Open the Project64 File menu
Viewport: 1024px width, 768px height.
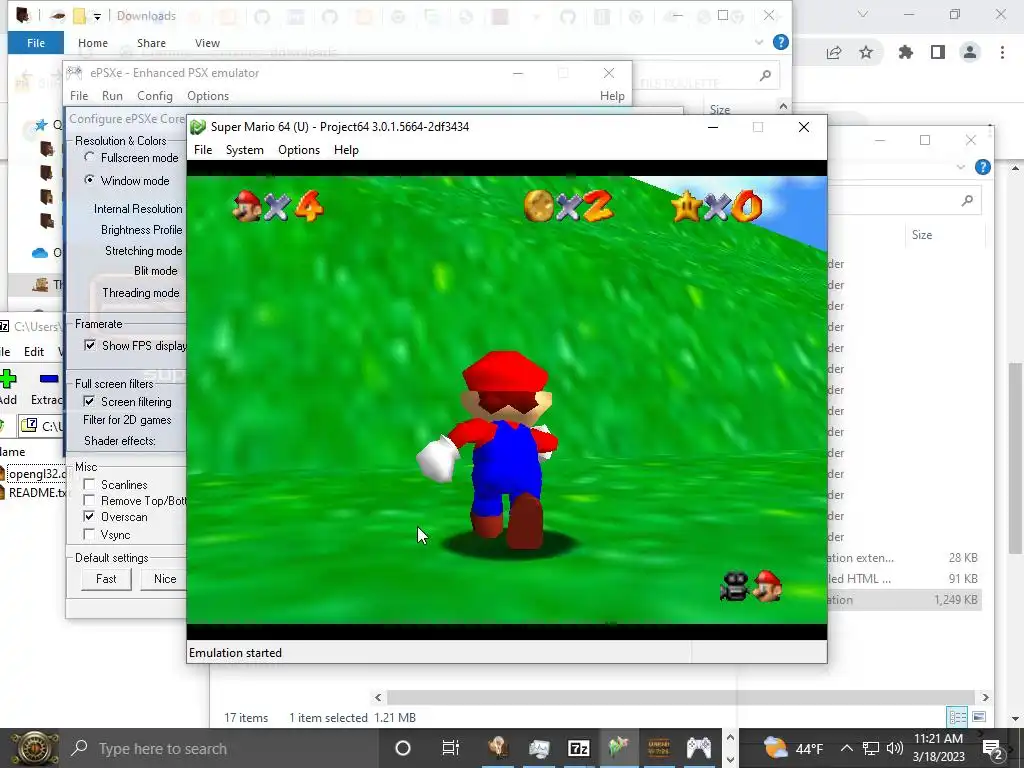coord(203,150)
